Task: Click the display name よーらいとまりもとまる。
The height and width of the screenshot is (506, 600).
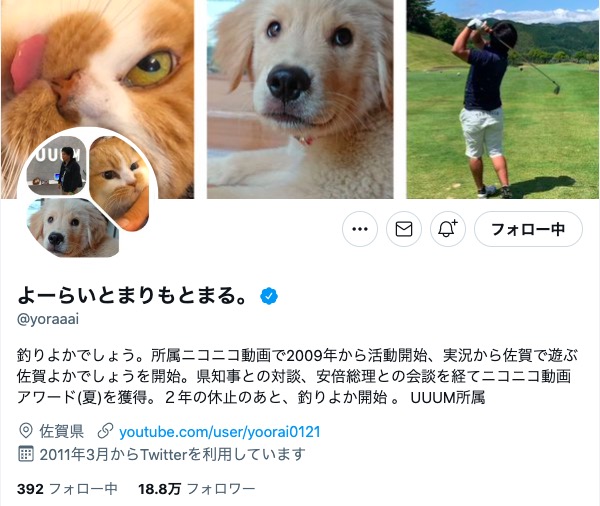Action: (x=132, y=295)
